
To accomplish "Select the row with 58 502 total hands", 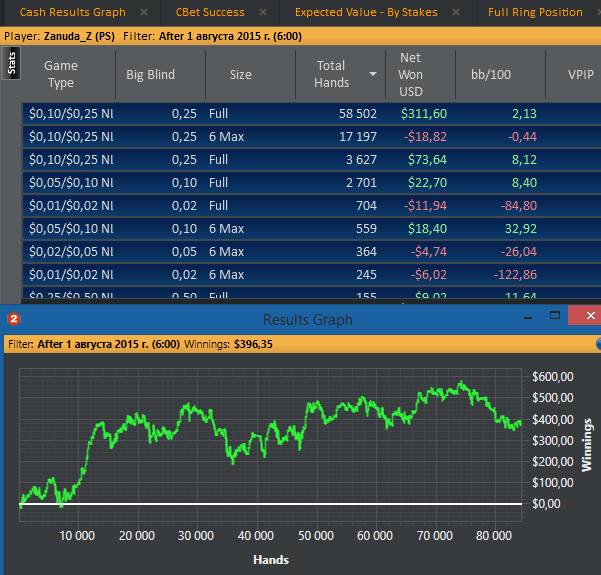I will [300, 114].
